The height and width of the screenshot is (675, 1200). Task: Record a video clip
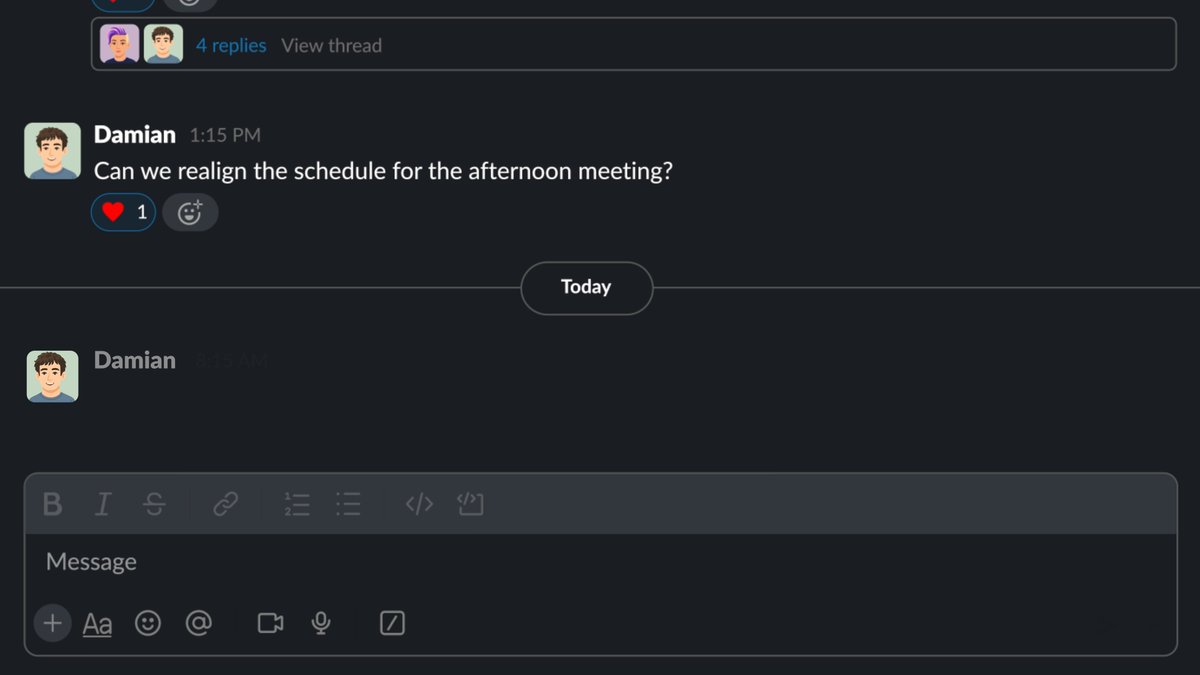coord(270,624)
